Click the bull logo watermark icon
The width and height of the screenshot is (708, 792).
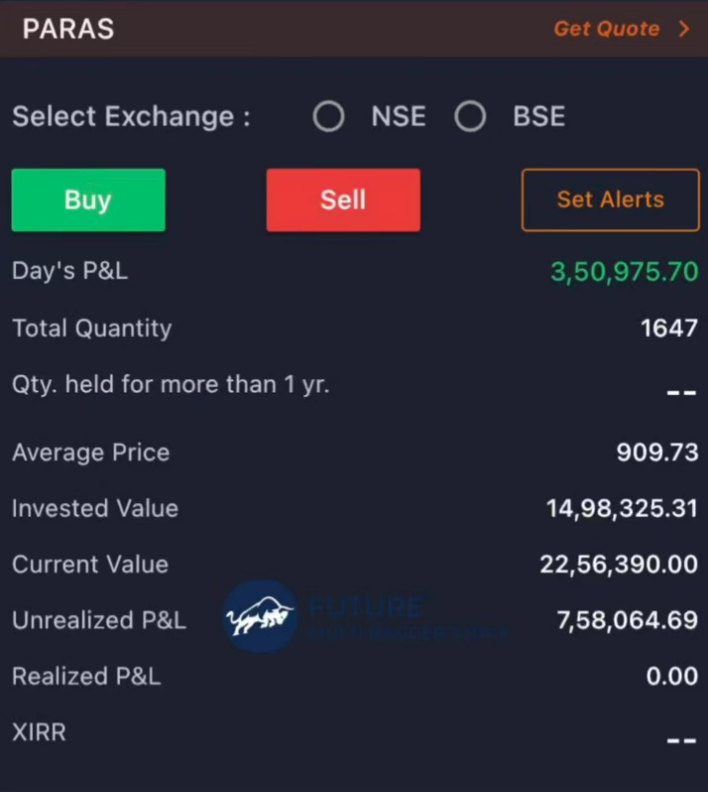pyautogui.click(x=260, y=617)
